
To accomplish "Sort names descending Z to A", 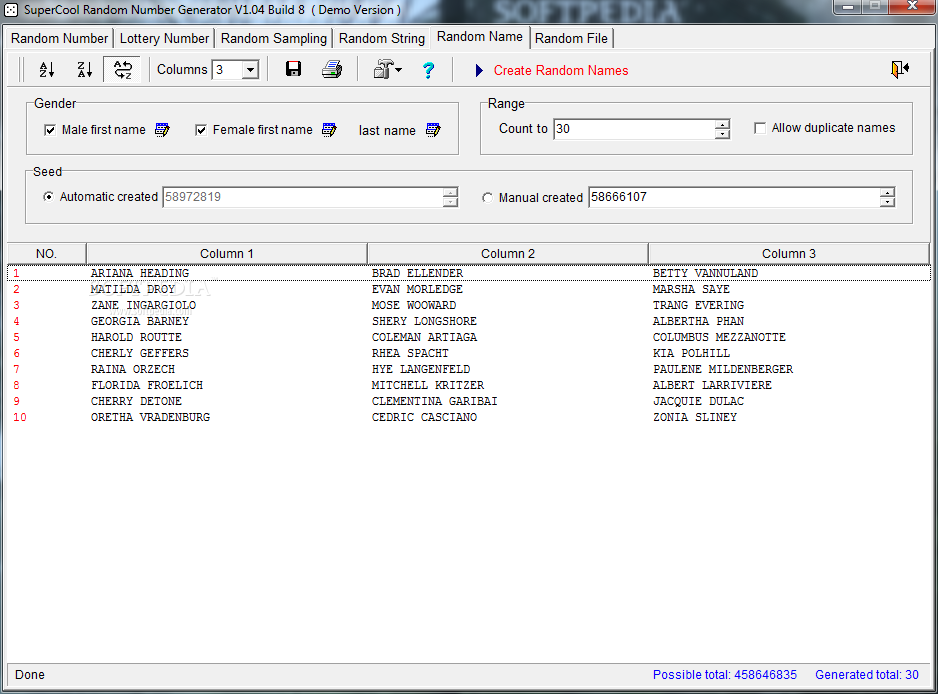I will point(85,70).
